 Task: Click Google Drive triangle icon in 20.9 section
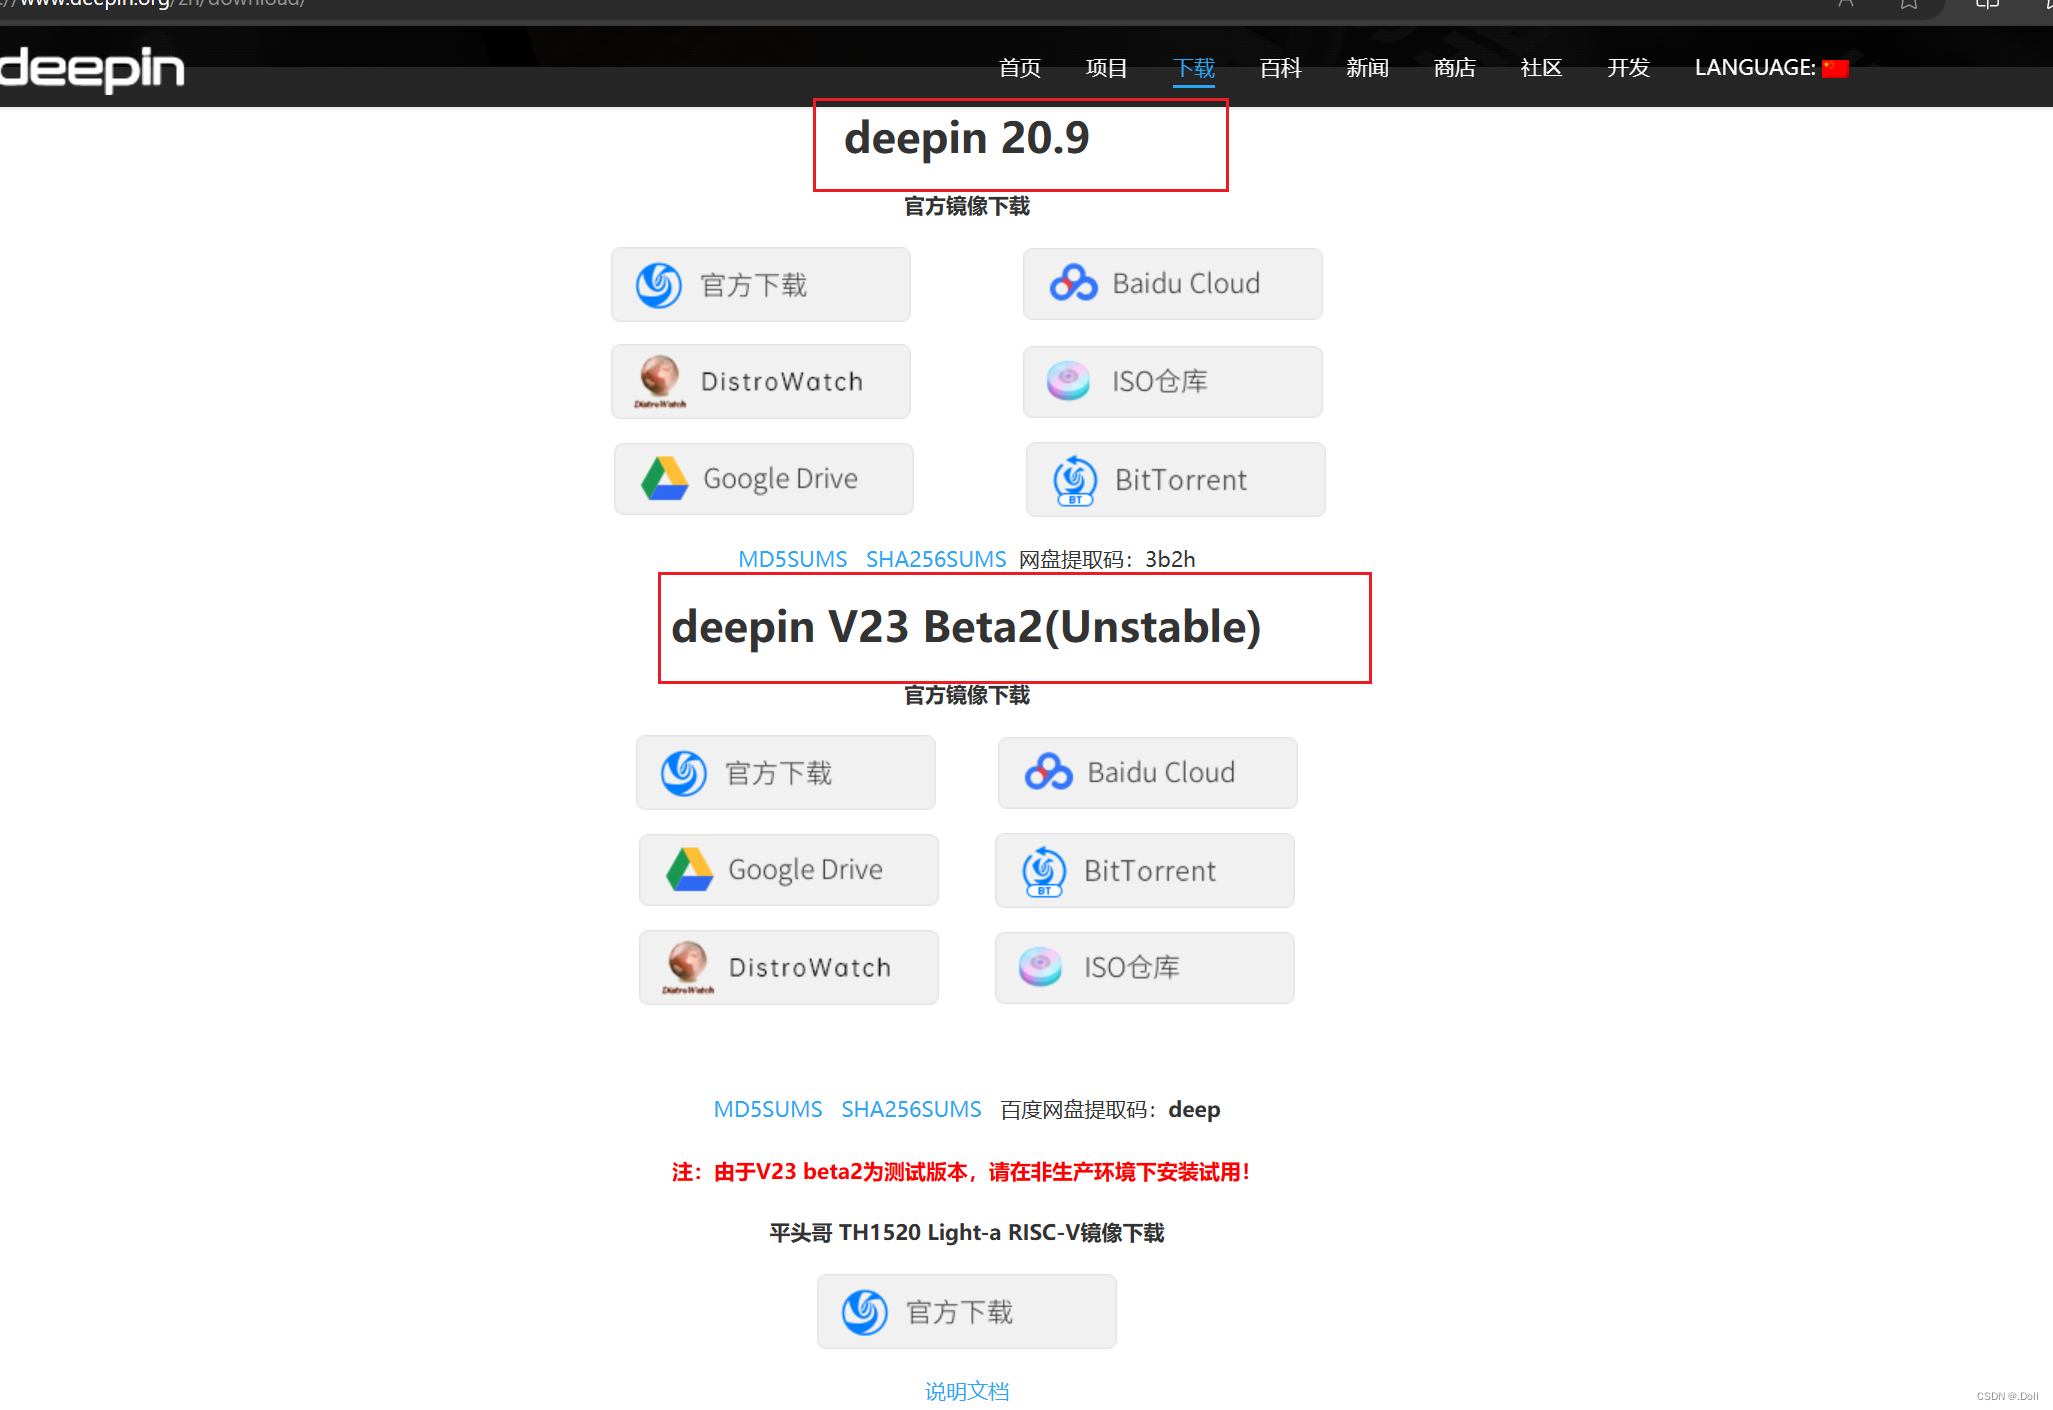point(665,479)
